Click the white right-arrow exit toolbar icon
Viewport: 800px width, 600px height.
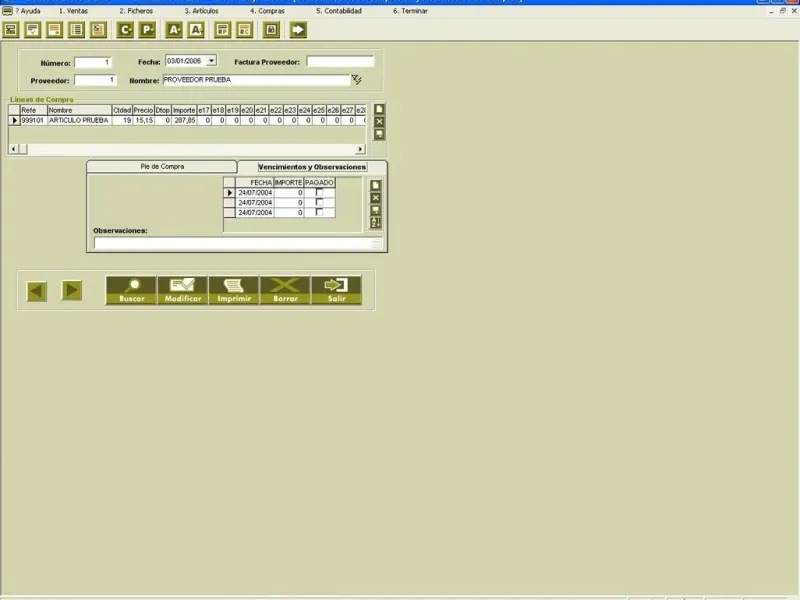(x=298, y=30)
